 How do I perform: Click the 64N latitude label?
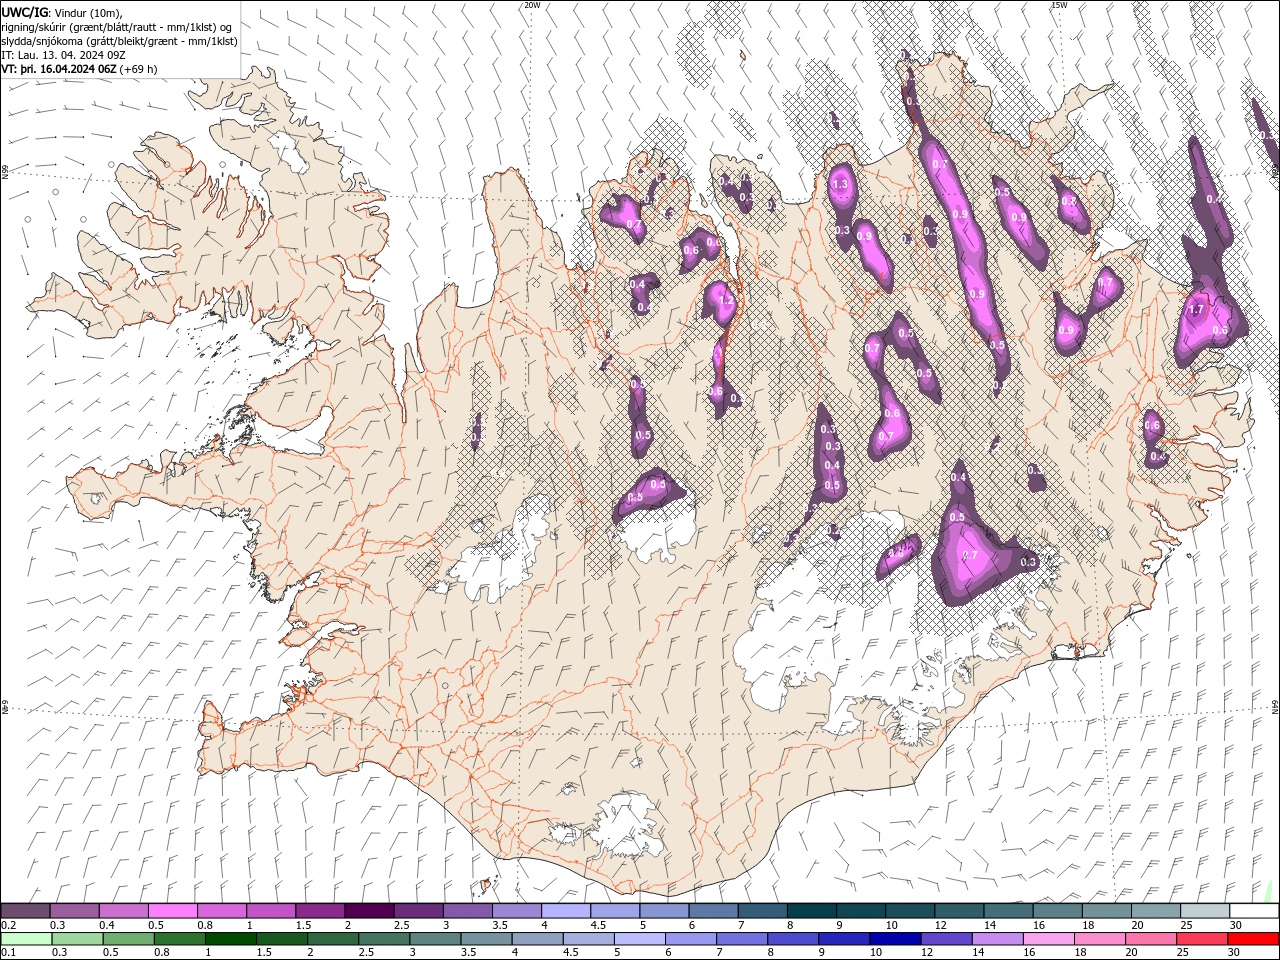click(x=1275, y=706)
